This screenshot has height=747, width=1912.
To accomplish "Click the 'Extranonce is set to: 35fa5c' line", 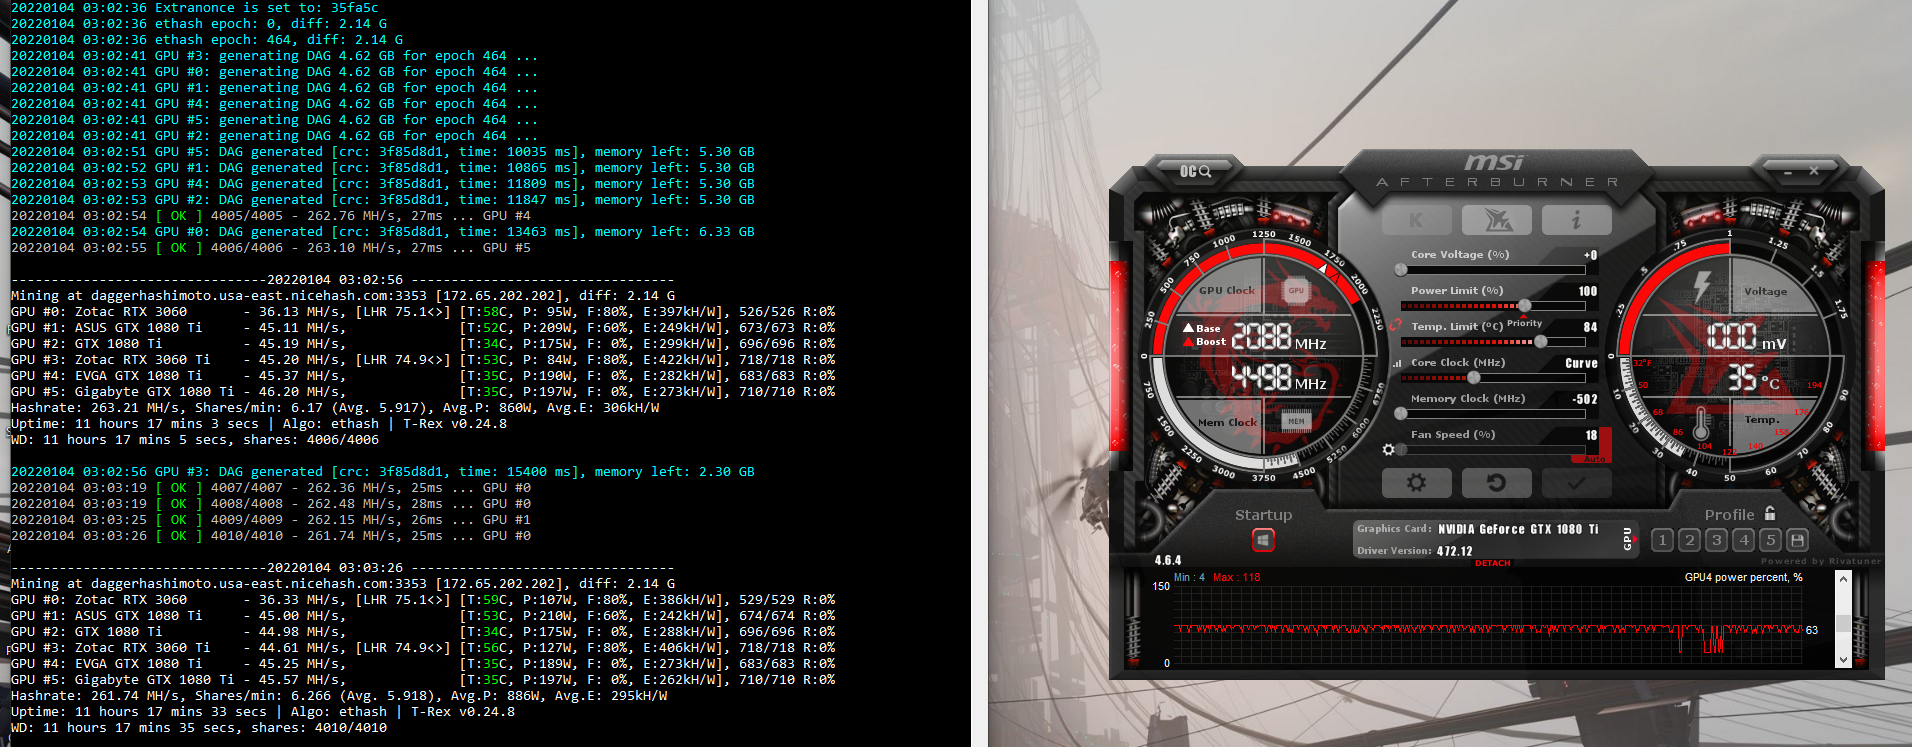I will 194,8.
